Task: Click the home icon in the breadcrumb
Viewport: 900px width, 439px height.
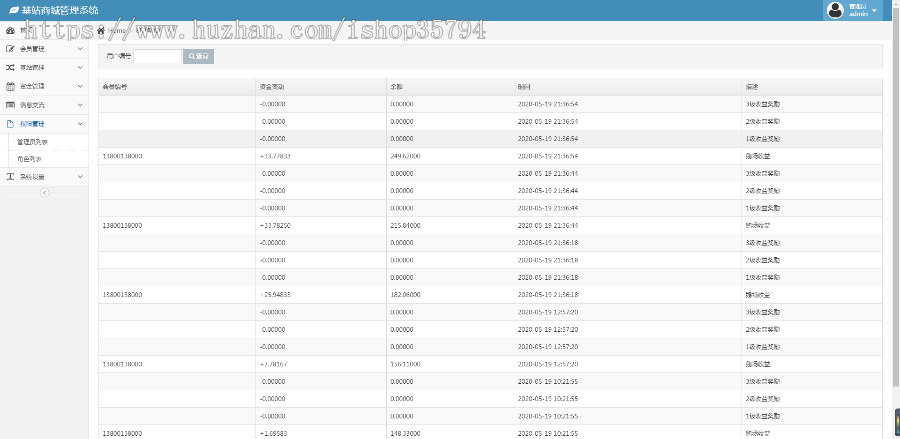Action: [x=101, y=30]
